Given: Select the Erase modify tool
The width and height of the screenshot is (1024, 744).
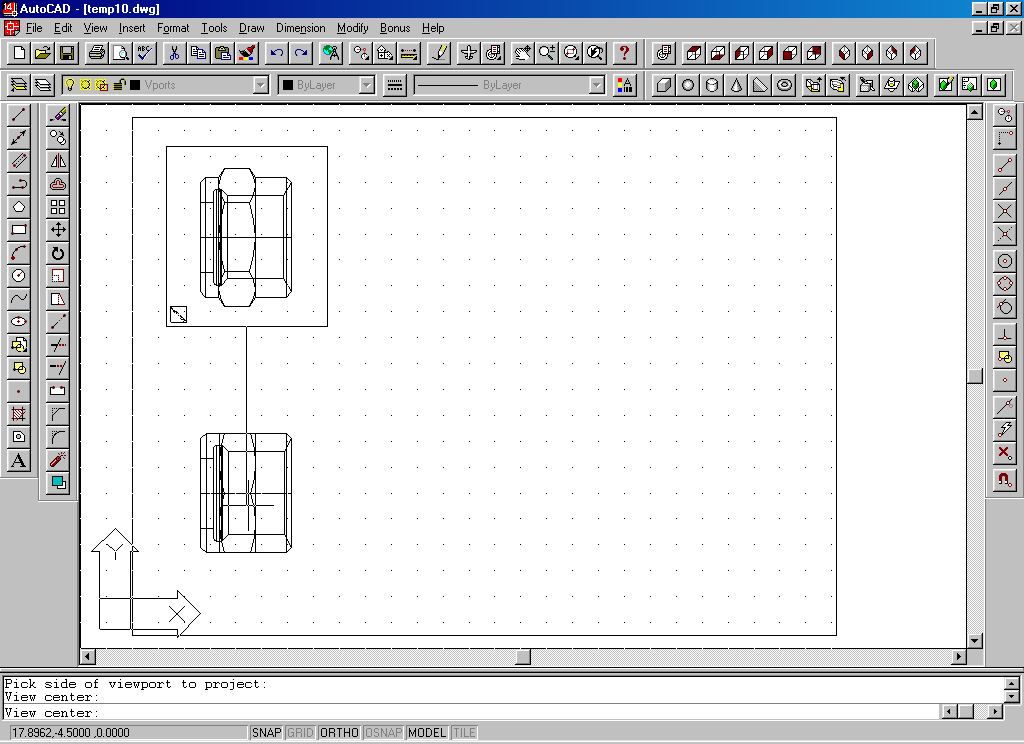Looking at the screenshot, I should pos(58,115).
